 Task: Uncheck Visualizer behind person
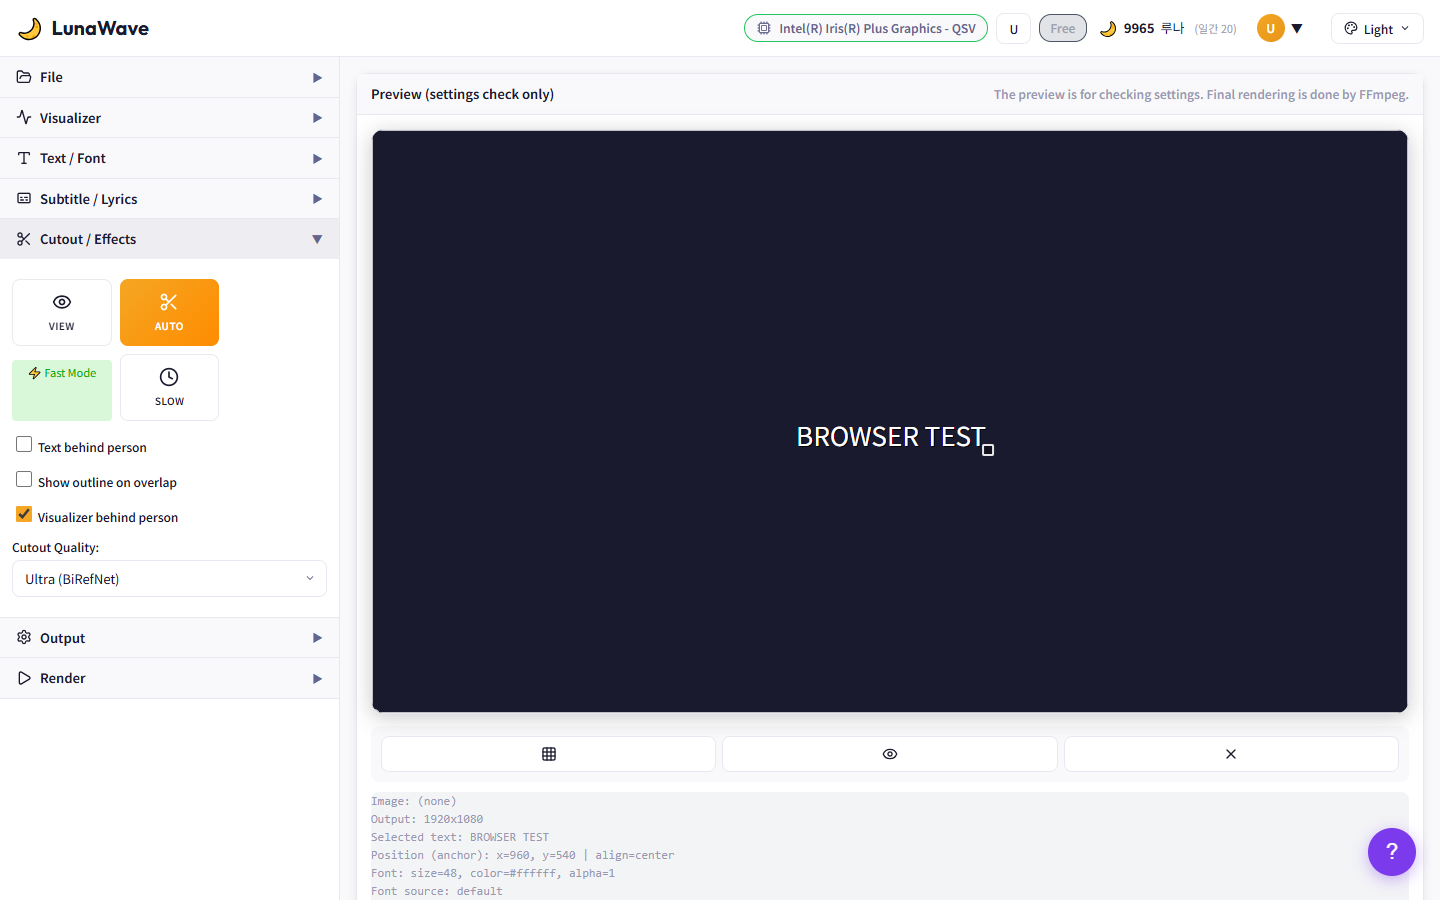click(x=24, y=515)
